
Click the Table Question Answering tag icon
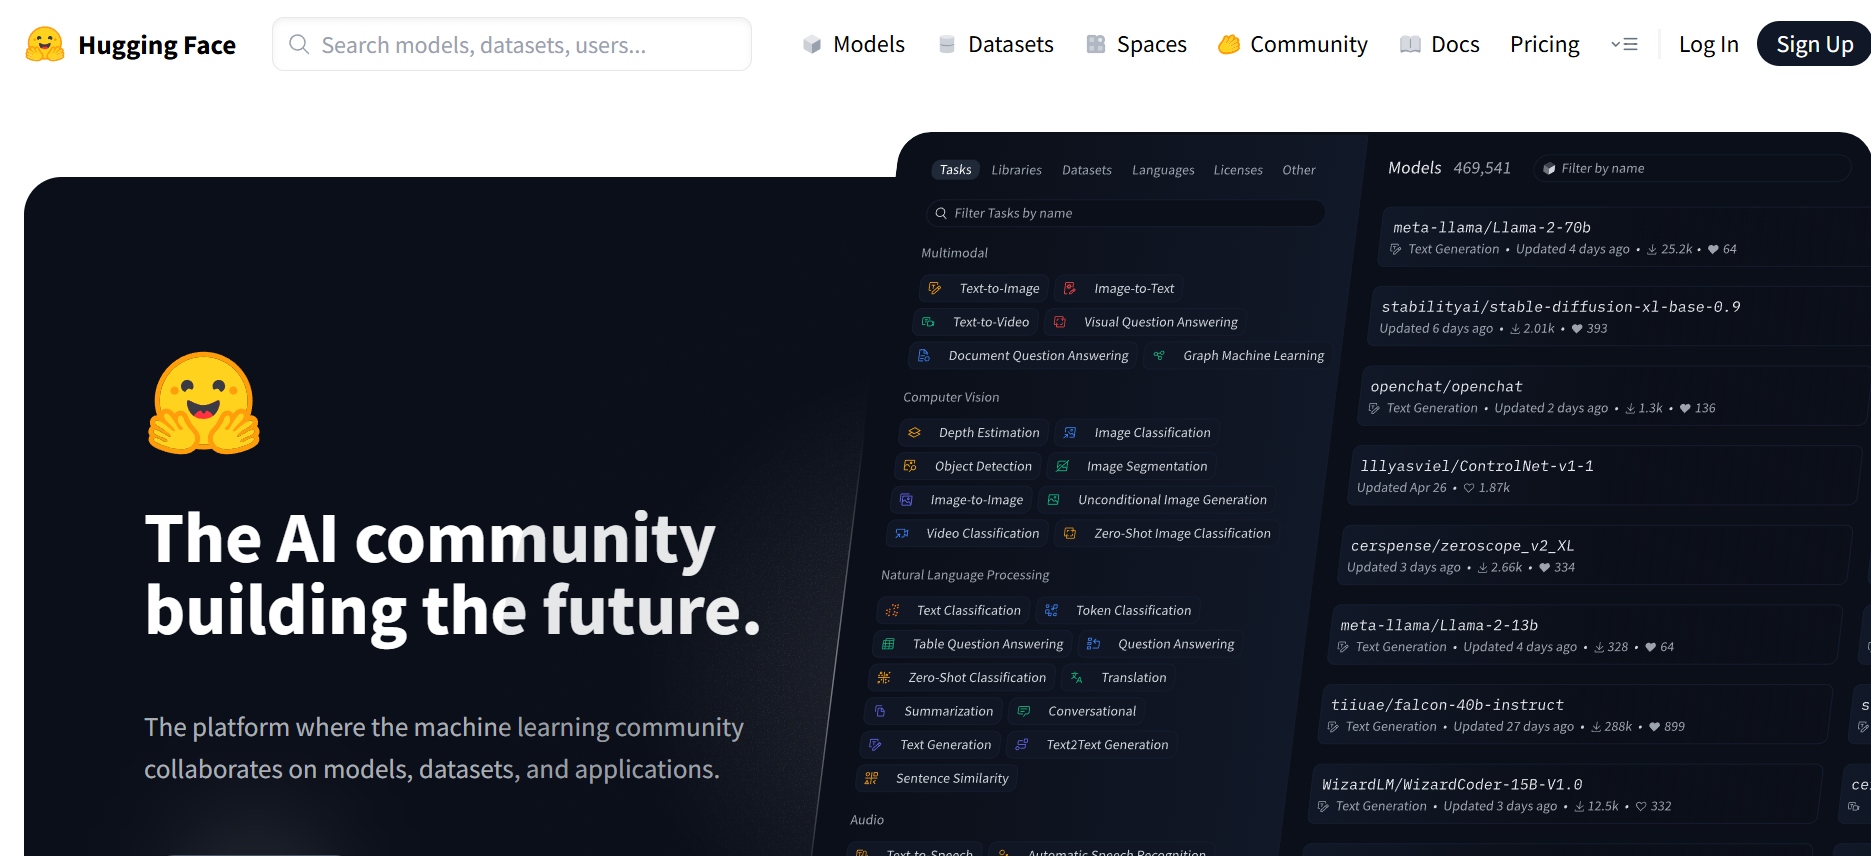tap(888, 644)
